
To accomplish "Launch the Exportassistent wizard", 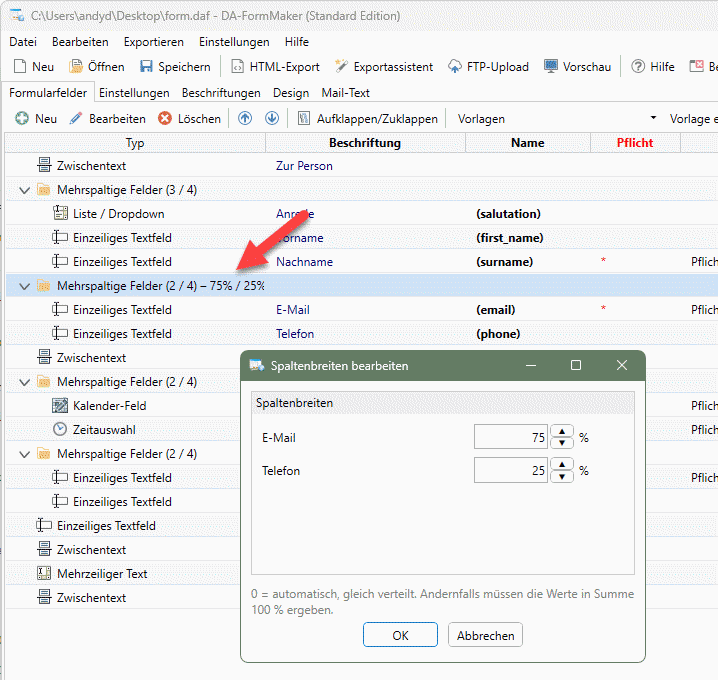I will (x=384, y=66).
